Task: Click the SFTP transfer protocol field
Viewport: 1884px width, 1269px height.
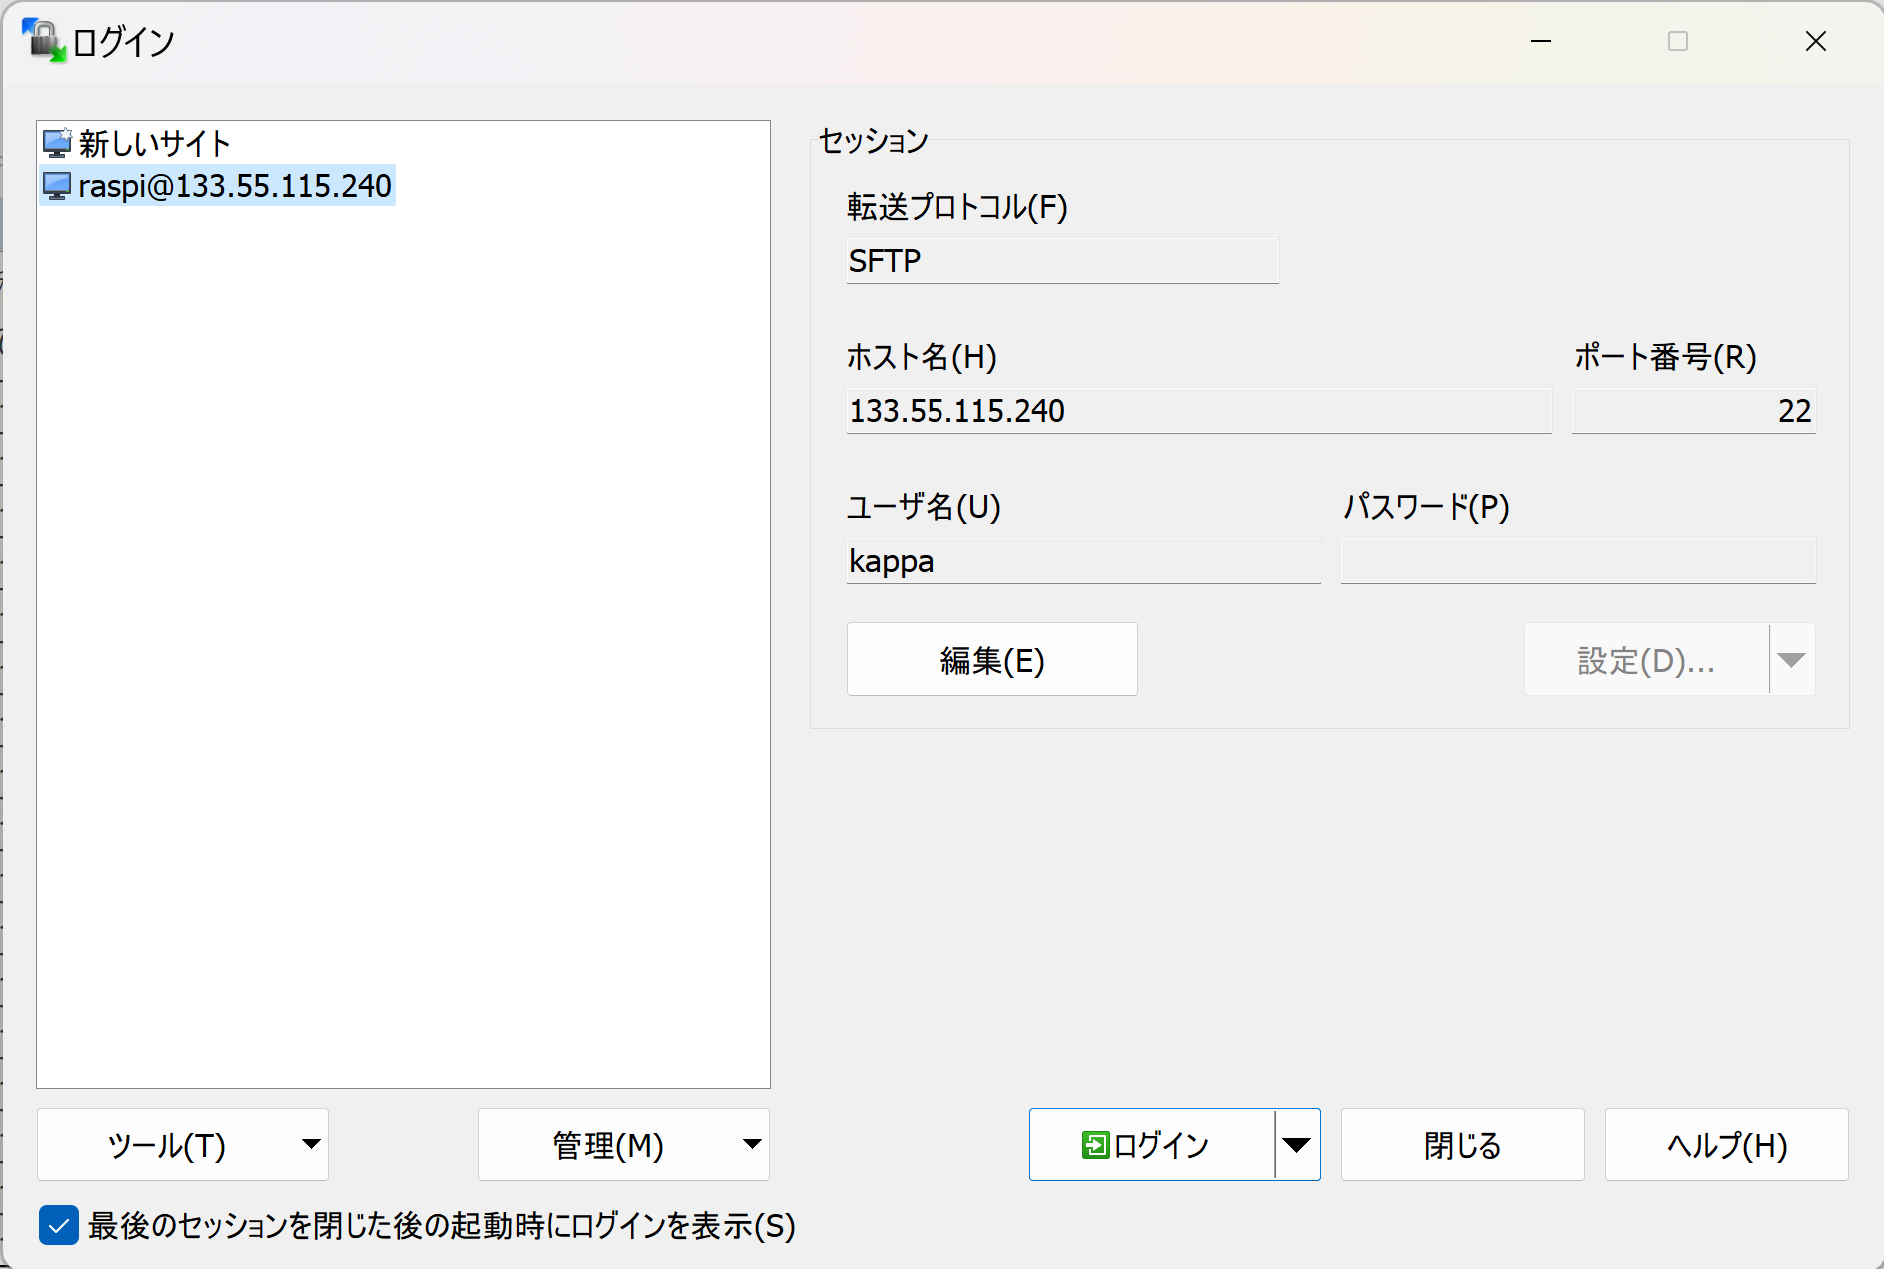Action: click(x=1062, y=261)
